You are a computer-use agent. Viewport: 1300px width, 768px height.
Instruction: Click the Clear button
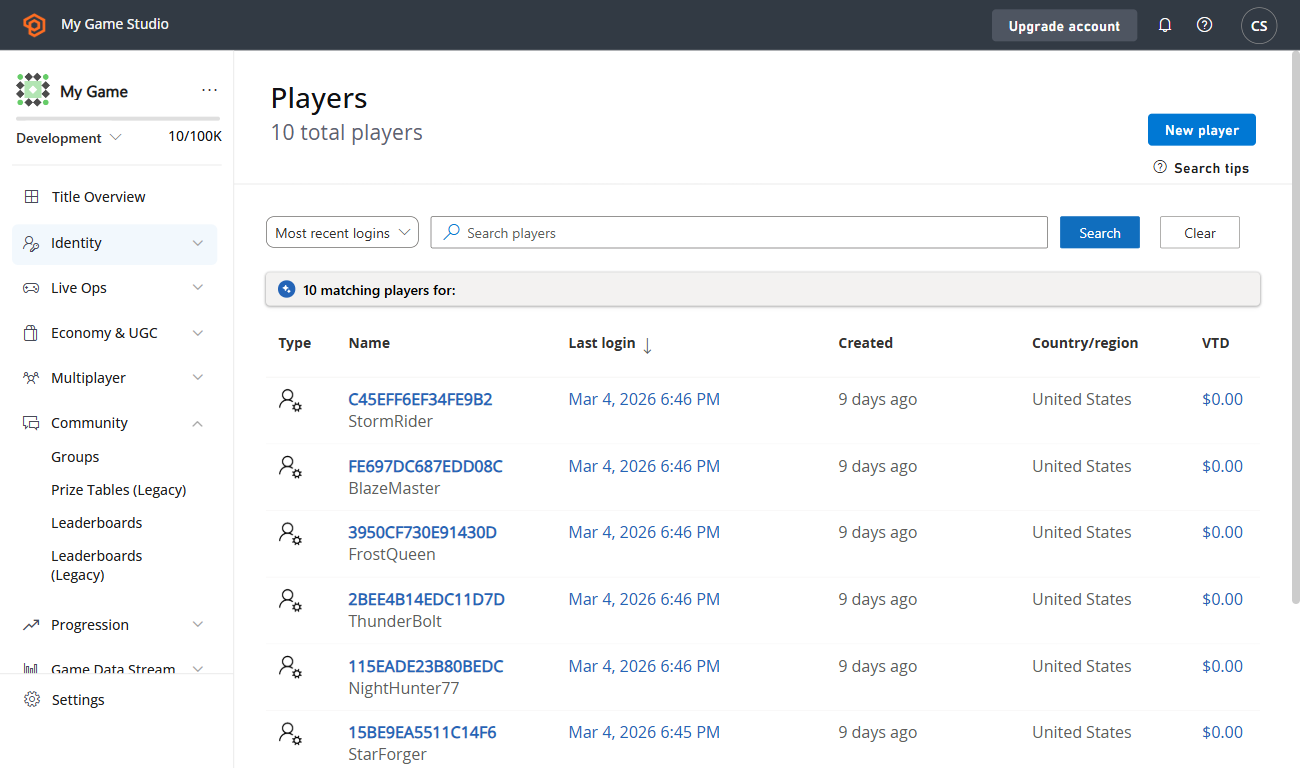click(1199, 232)
